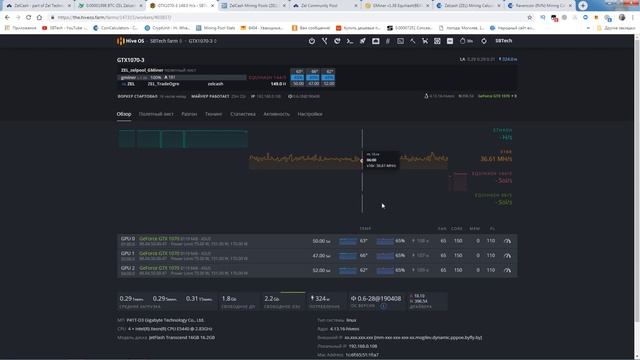The width and height of the screenshot is (640, 360).
Task: Click the 324 w power consumption value
Action: (x=320, y=299)
